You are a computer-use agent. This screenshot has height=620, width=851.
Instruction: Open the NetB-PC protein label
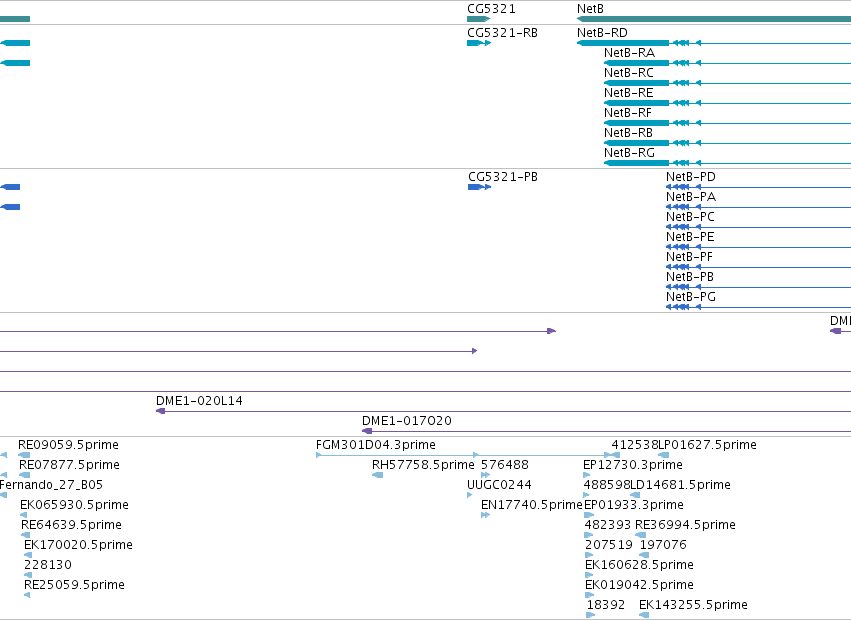coord(690,217)
